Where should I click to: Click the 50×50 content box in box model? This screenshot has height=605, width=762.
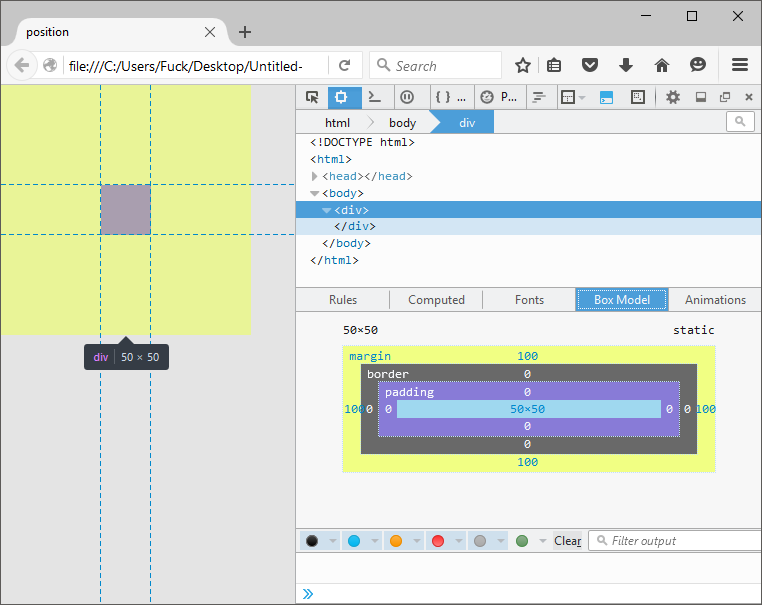[528, 409]
